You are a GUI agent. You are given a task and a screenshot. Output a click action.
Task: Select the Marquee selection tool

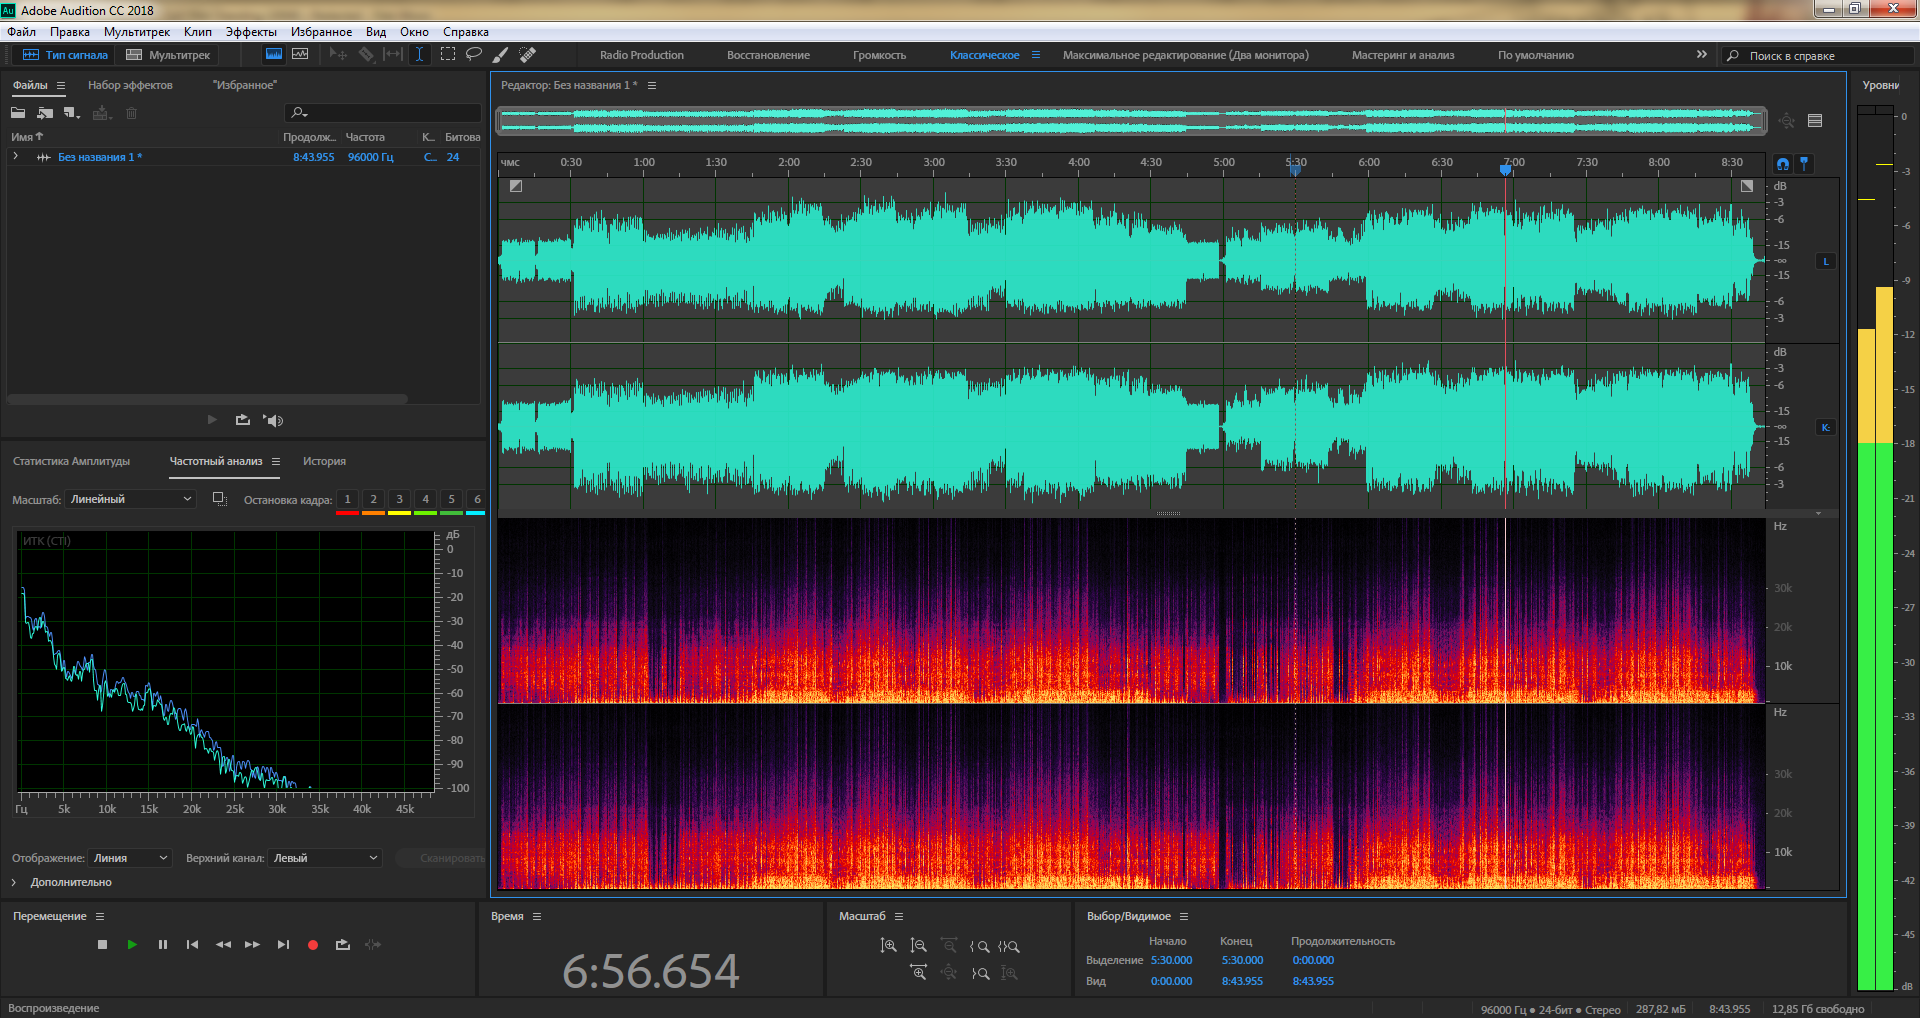pos(448,54)
